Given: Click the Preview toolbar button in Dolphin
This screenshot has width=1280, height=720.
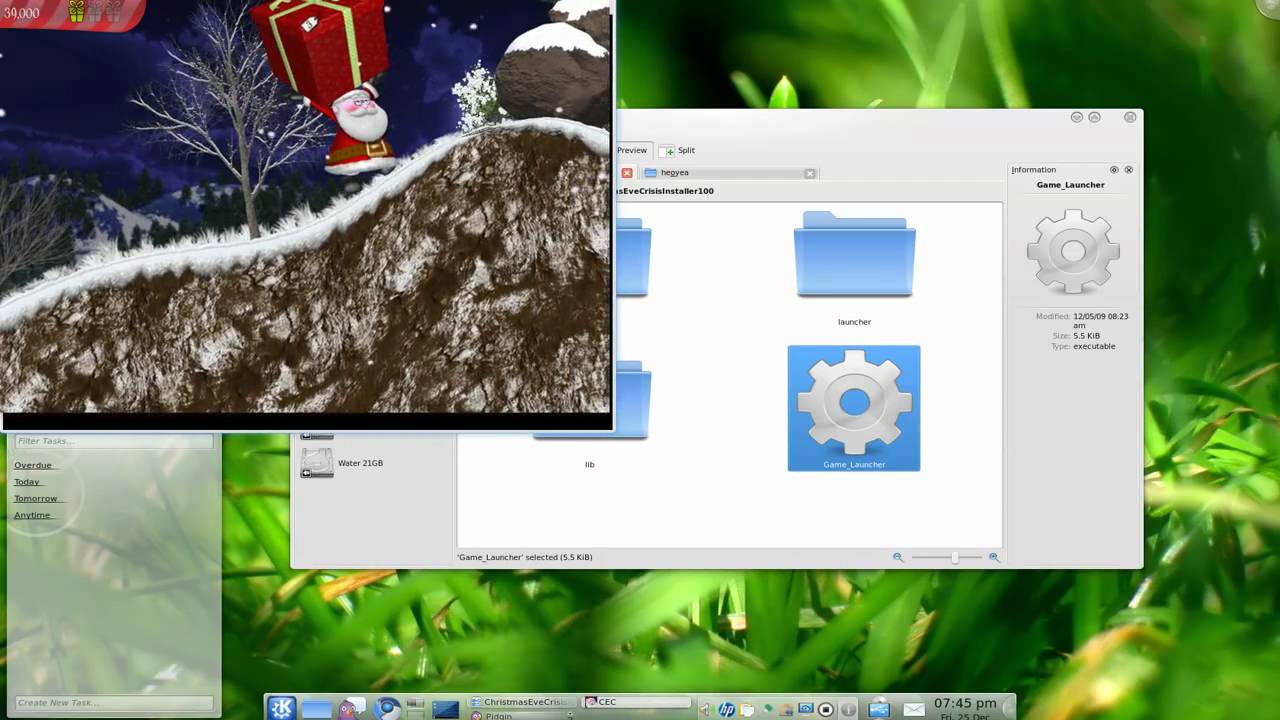Looking at the screenshot, I should point(632,150).
